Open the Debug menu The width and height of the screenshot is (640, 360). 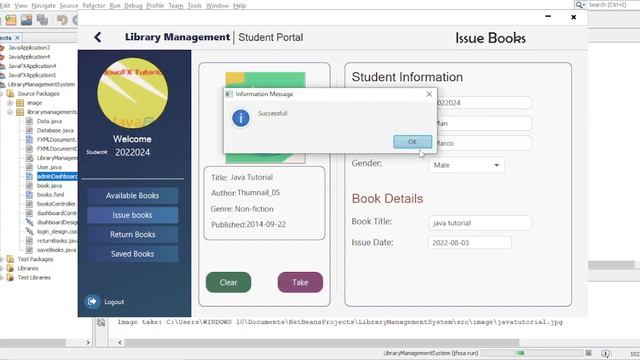133,6
